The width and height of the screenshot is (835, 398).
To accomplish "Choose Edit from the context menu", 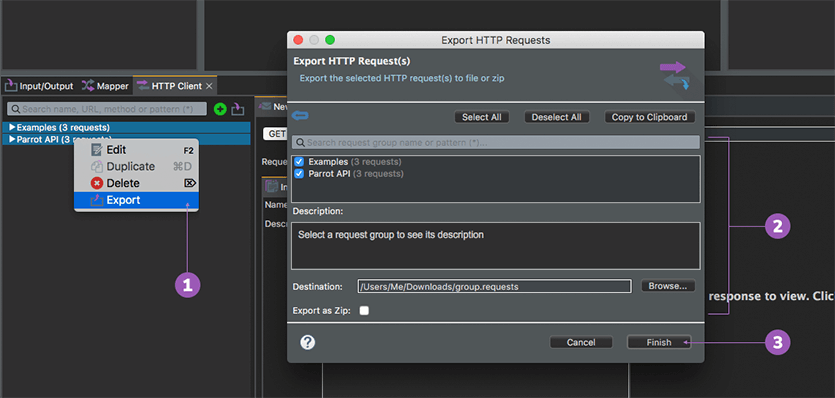I will tap(136, 150).
